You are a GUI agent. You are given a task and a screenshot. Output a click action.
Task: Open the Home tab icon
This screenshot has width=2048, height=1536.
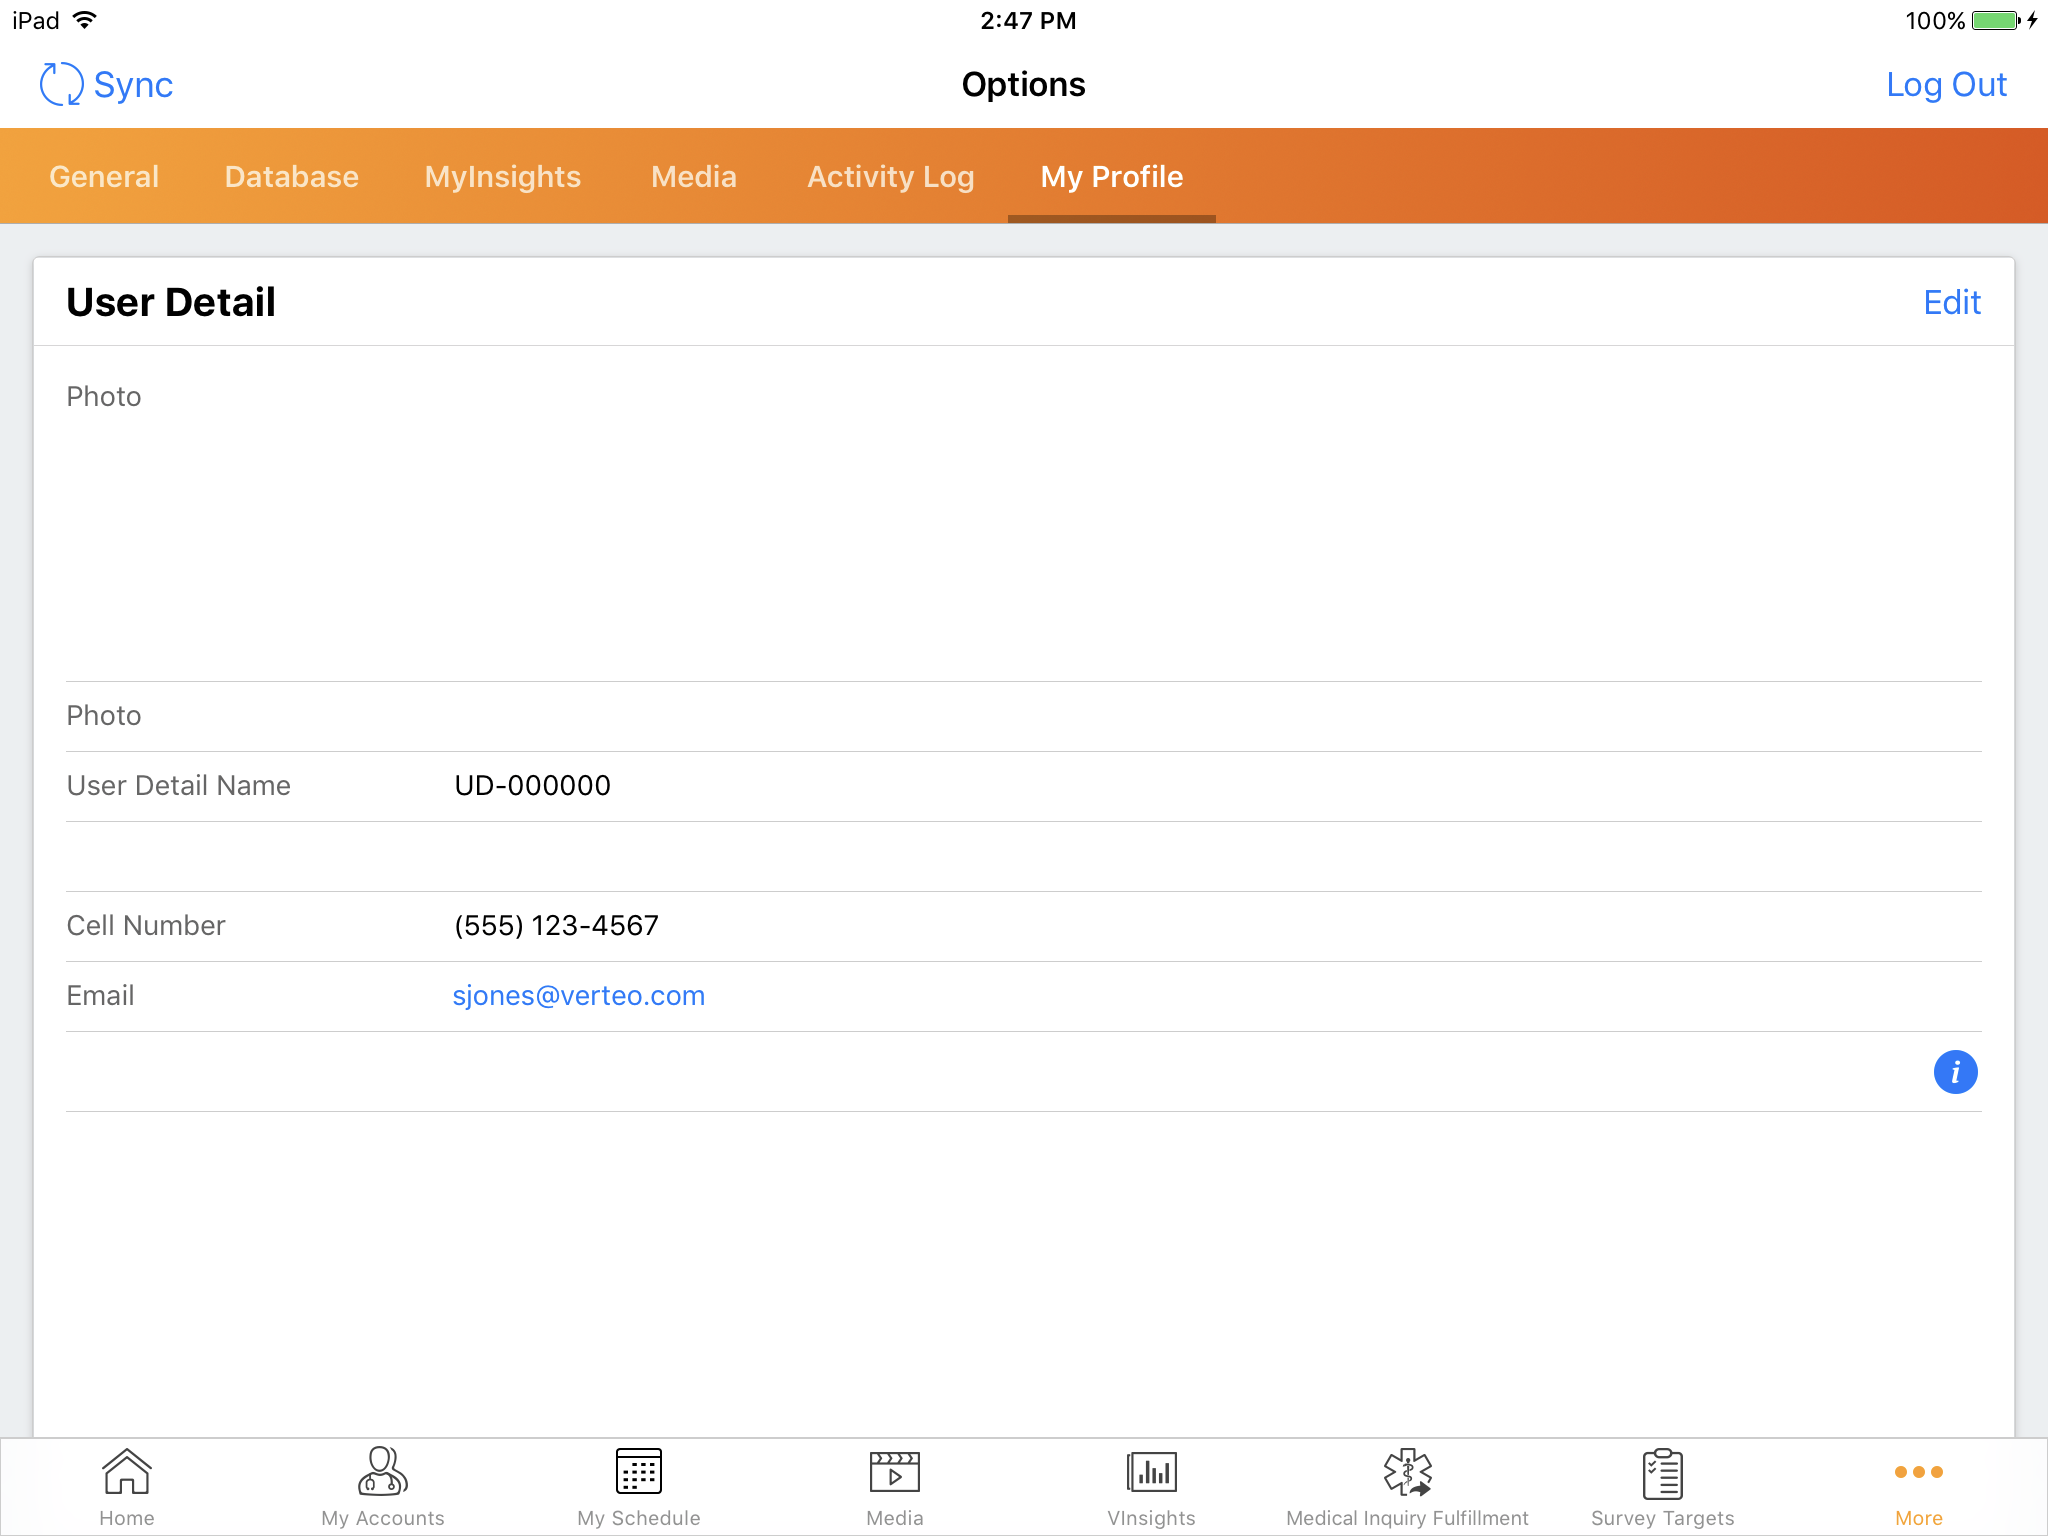pyautogui.click(x=127, y=1473)
